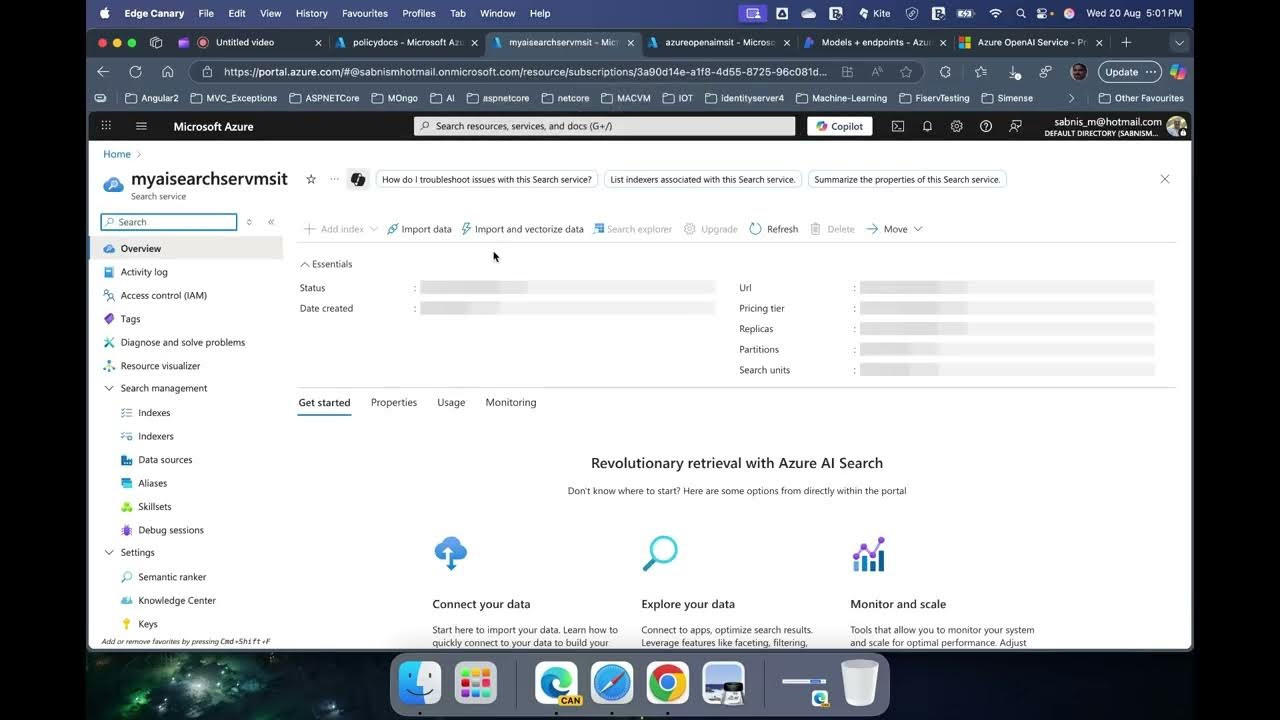Viewport: 1280px width, 720px height.
Task: Click List indexers associated with this Search service
Action: click(x=702, y=179)
